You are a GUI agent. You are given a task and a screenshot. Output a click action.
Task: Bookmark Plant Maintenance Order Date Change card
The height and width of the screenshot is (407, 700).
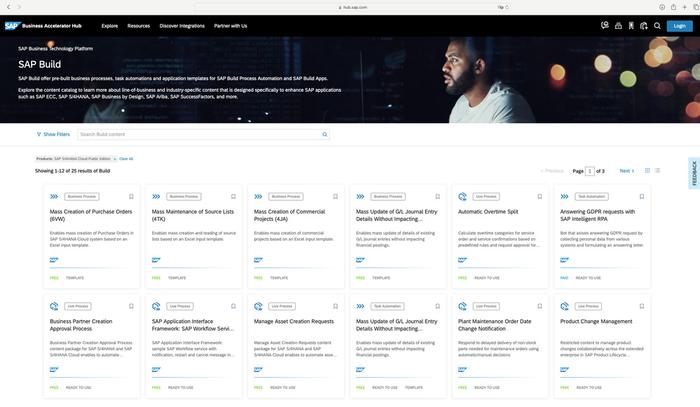540,306
